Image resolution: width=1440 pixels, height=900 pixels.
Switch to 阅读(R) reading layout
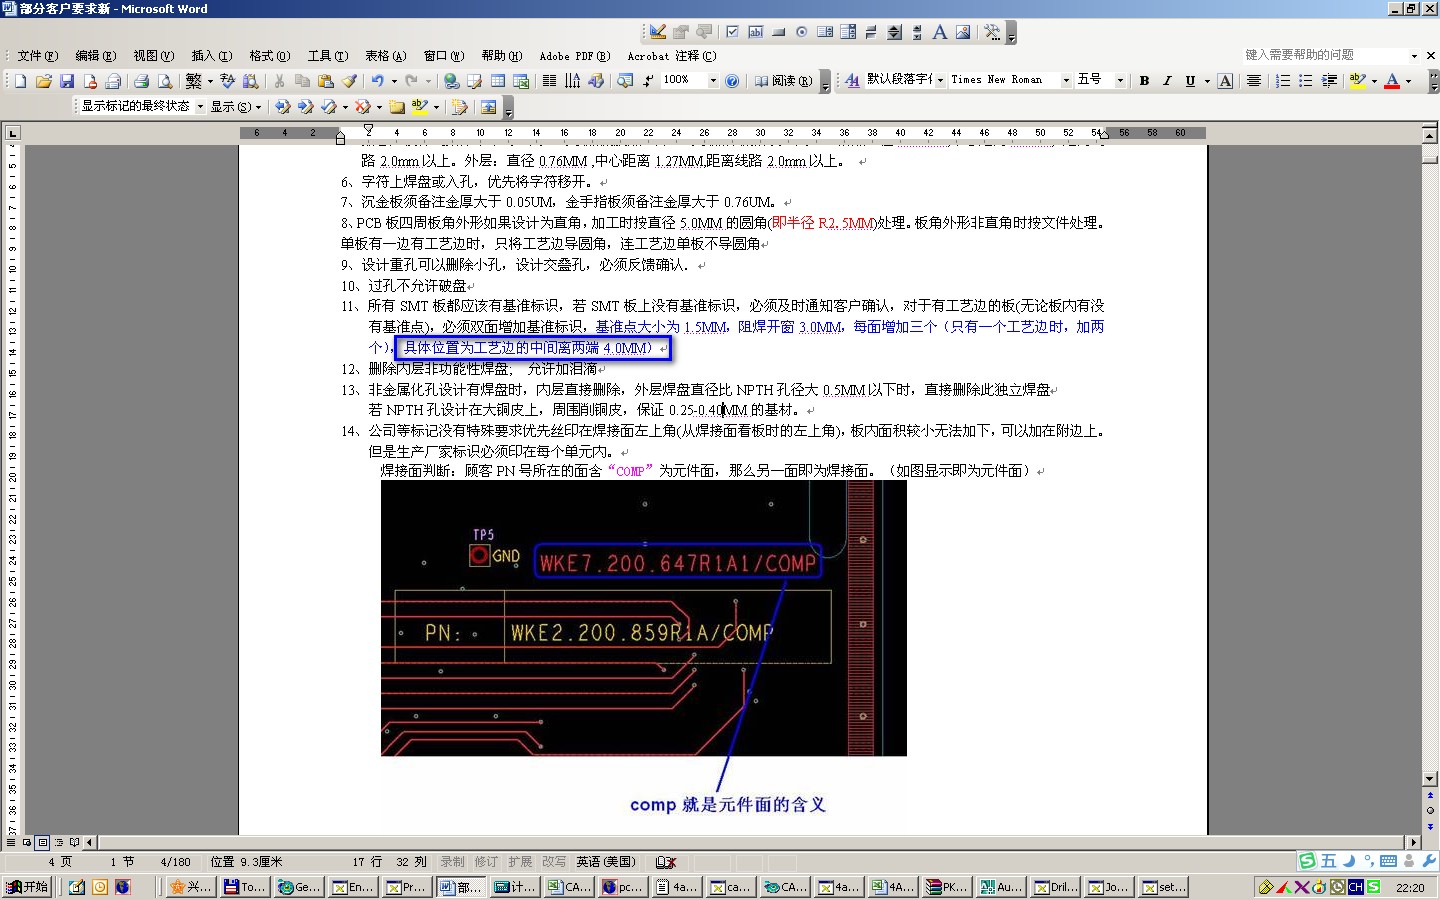point(783,81)
